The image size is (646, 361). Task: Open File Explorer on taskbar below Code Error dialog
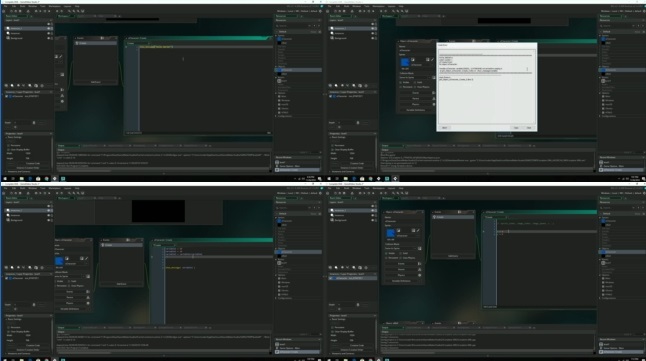click(345, 178)
